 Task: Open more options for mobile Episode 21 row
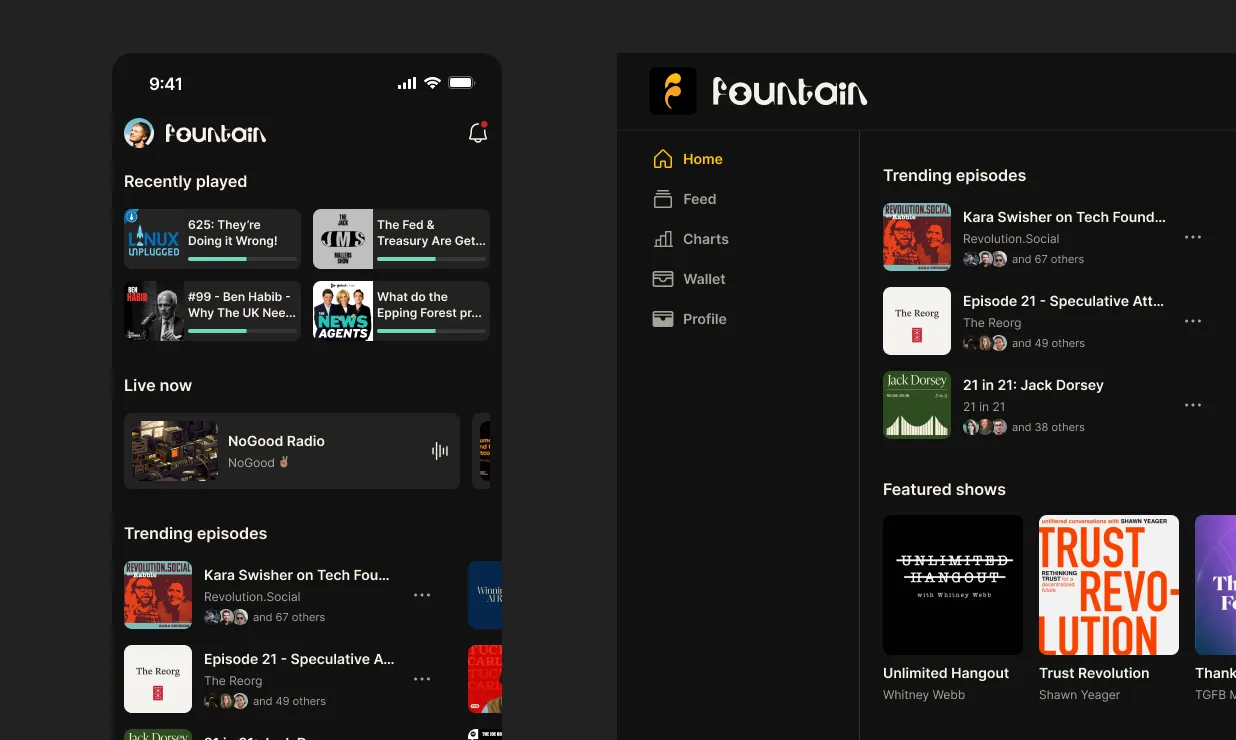(422, 679)
